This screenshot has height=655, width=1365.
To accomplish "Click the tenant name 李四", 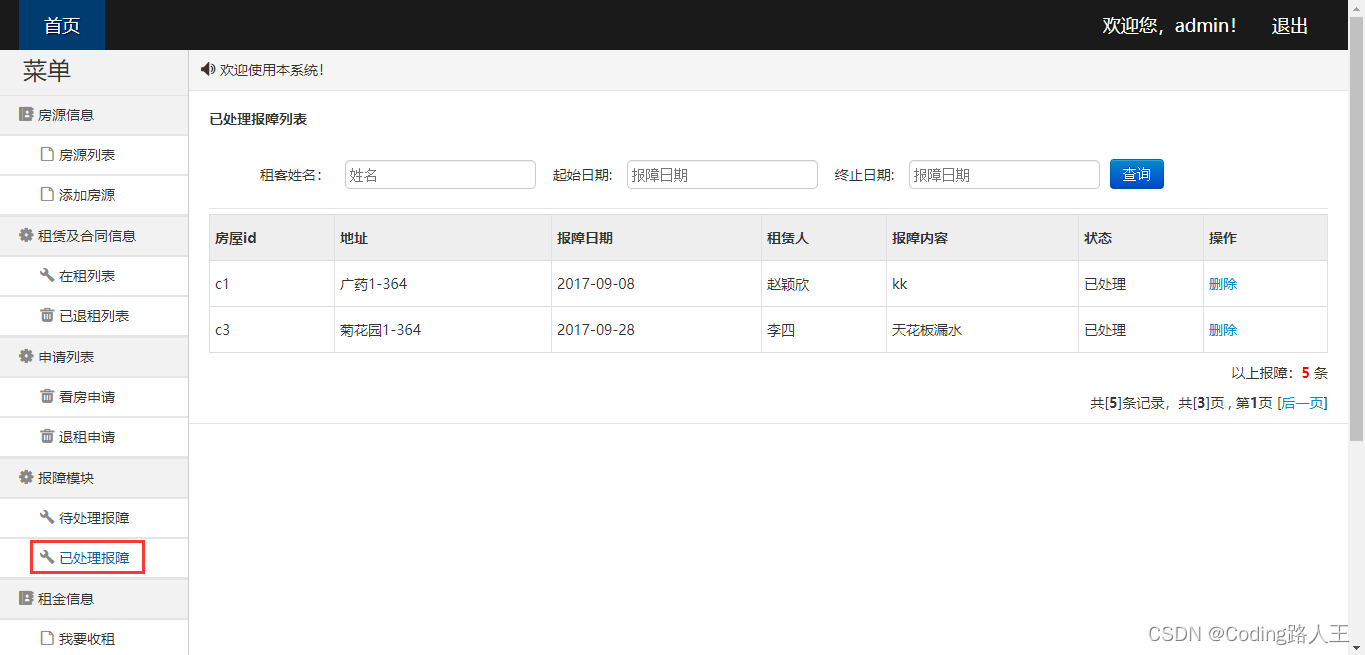I will coord(781,330).
